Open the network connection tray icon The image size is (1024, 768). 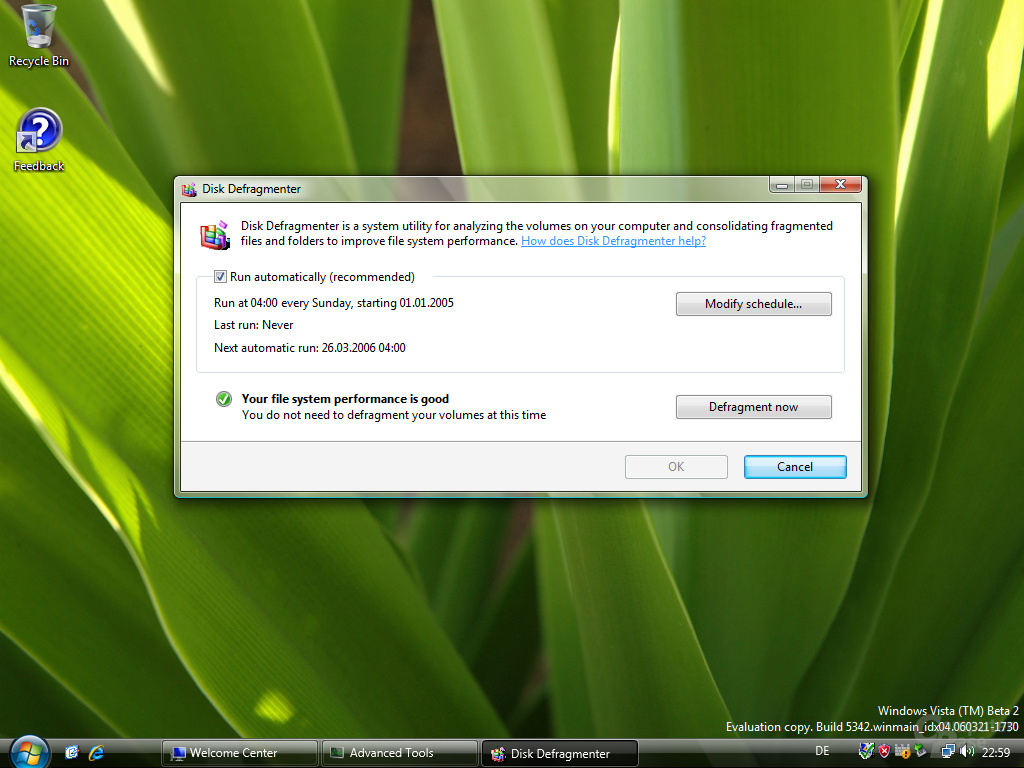[948, 752]
